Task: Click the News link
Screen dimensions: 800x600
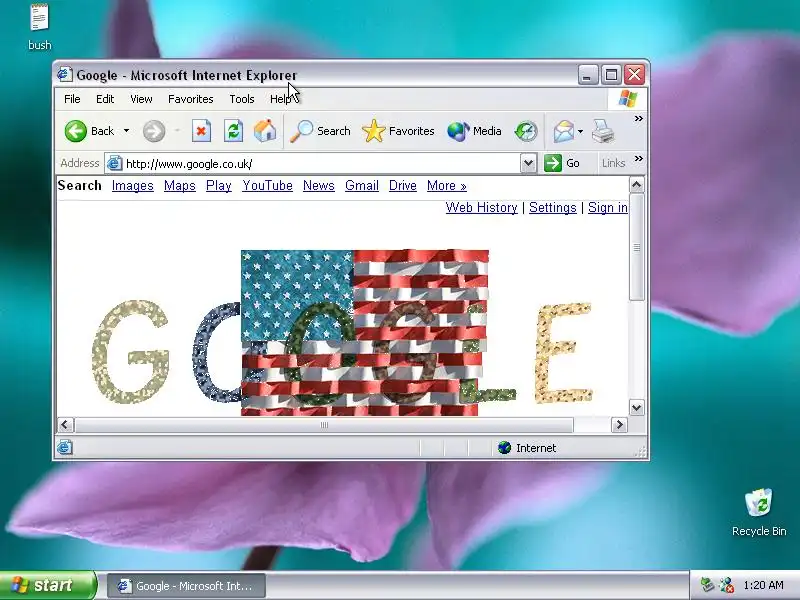Action: coord(319,186)
